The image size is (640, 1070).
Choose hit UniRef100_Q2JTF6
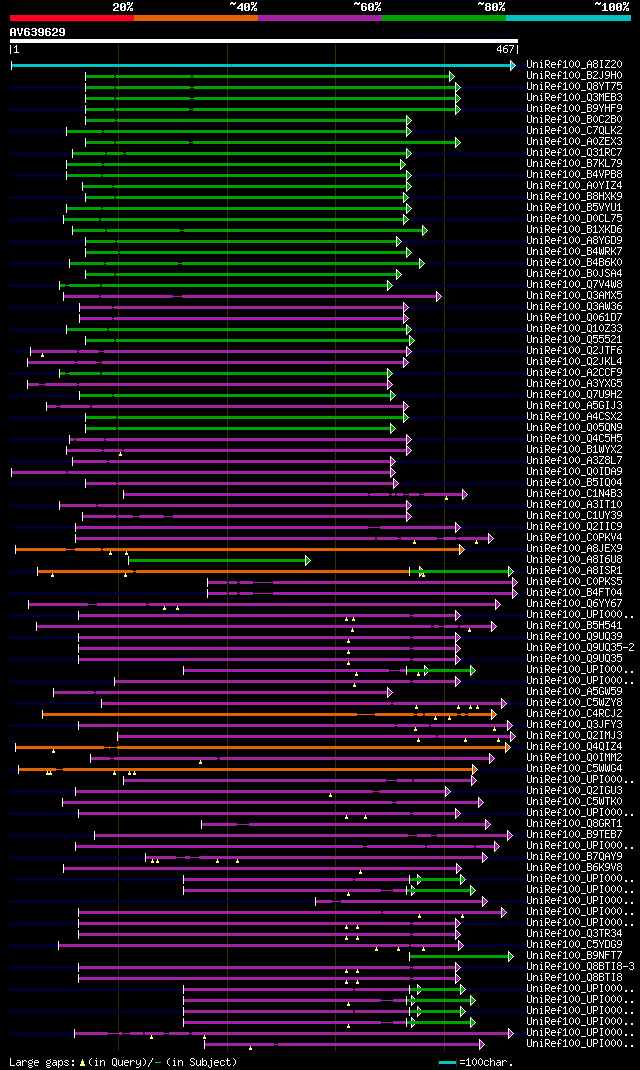[574, 351]
